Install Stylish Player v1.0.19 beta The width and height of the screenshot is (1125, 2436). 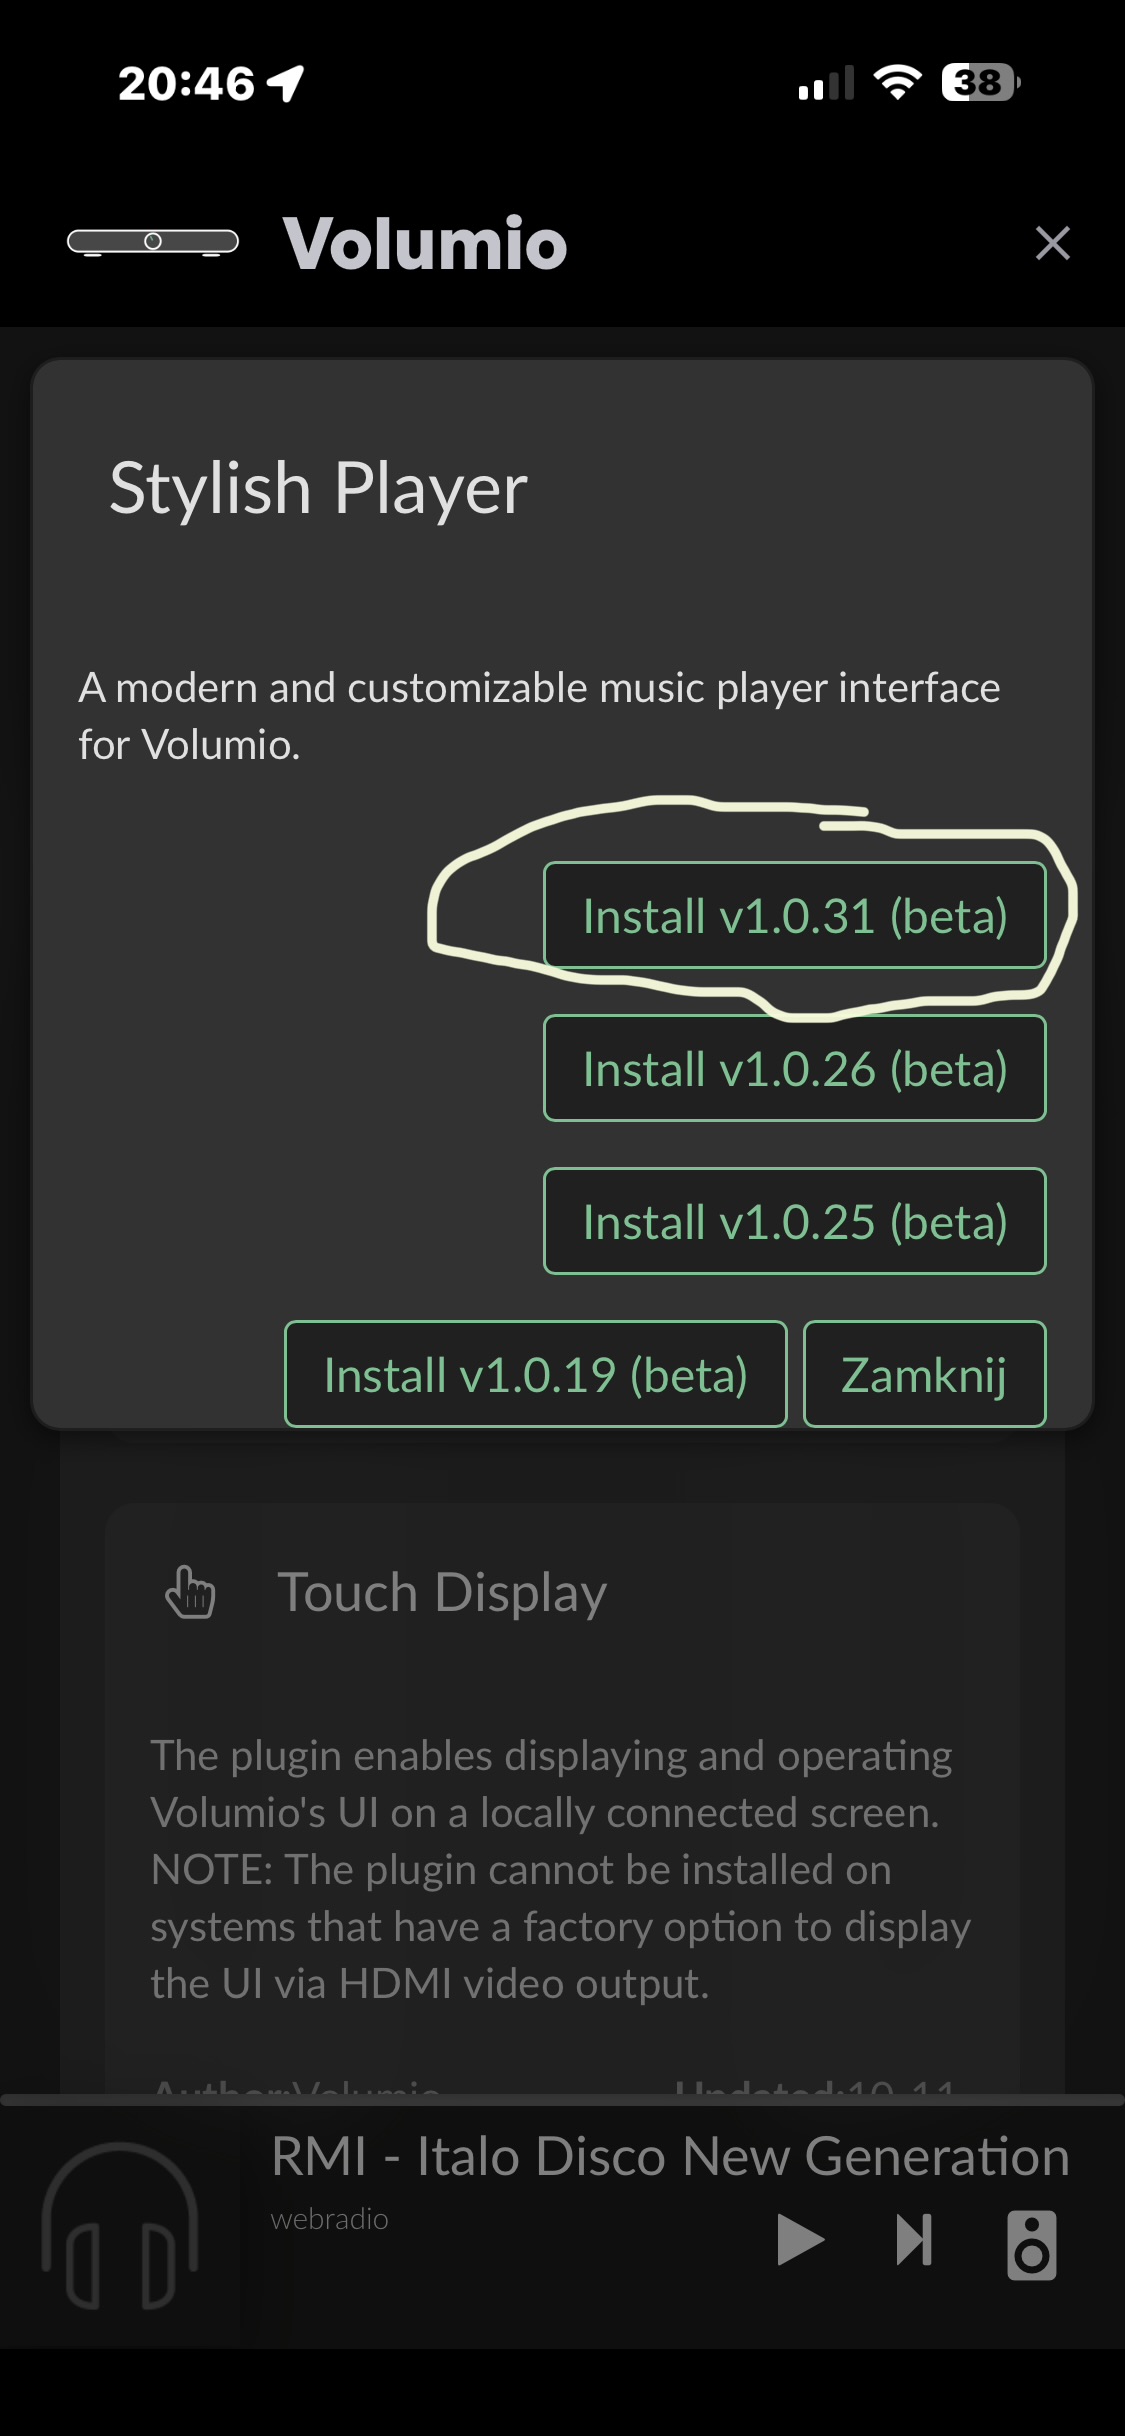(x=535, y=1375)
